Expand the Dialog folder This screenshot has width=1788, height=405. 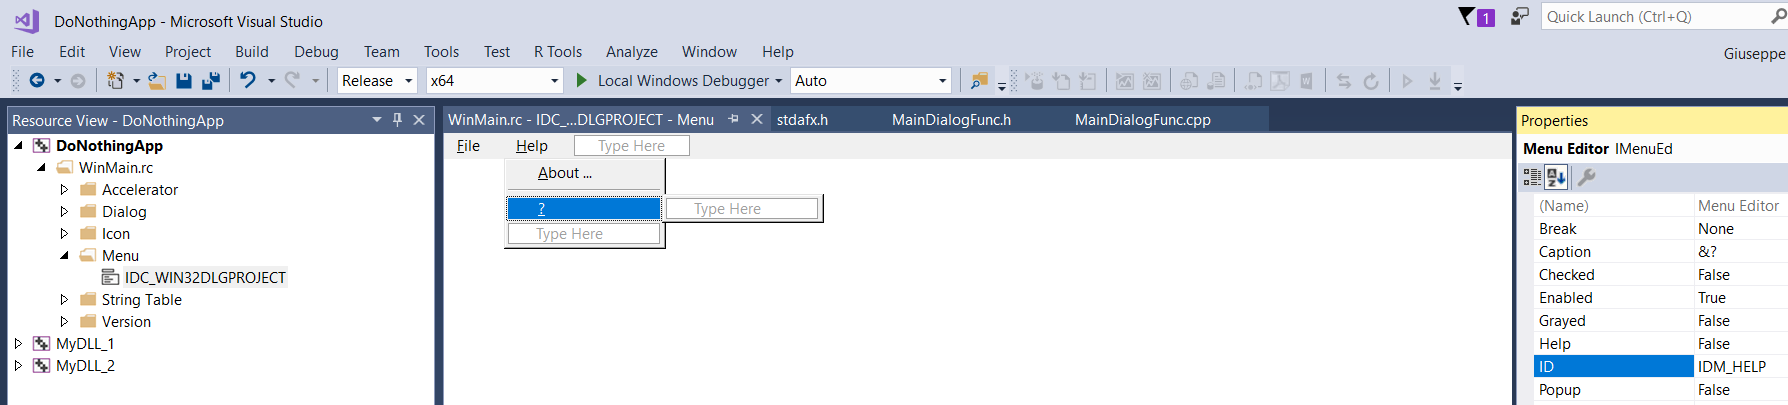pos(64,211)
